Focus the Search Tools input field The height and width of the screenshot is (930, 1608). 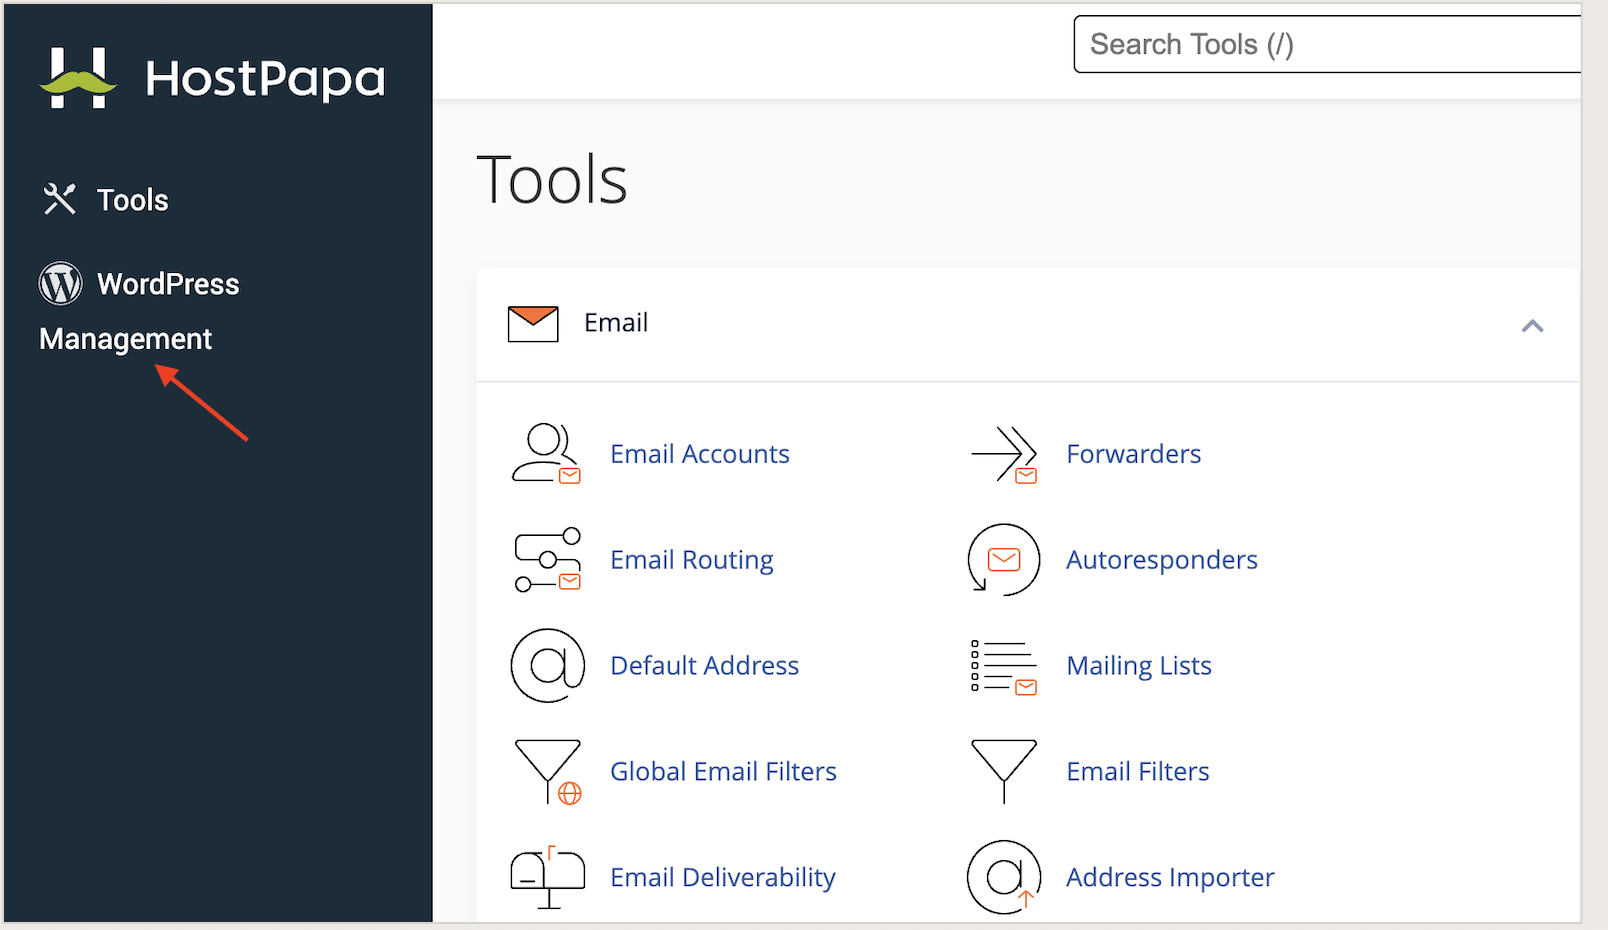[x=1327, y=44]
